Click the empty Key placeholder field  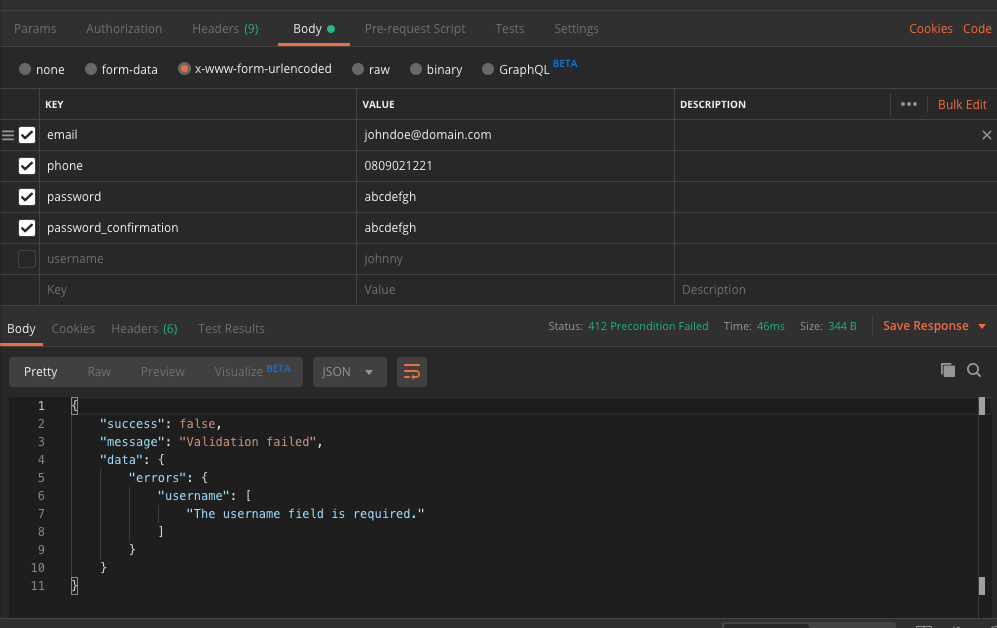(198, 290)
